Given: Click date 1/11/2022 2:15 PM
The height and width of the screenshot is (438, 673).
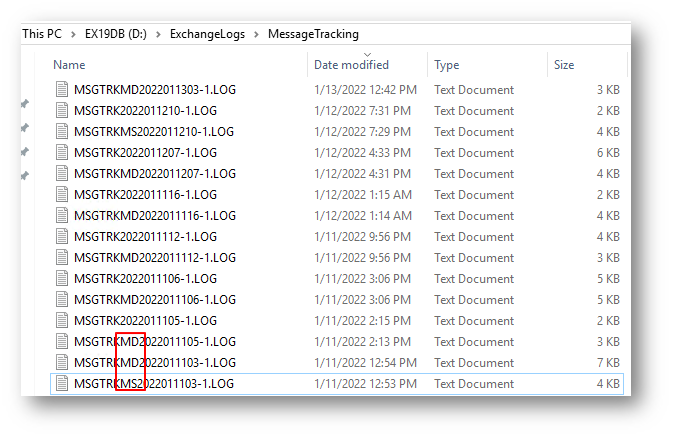Looking at the screenshot, I should tap(362, 321).
